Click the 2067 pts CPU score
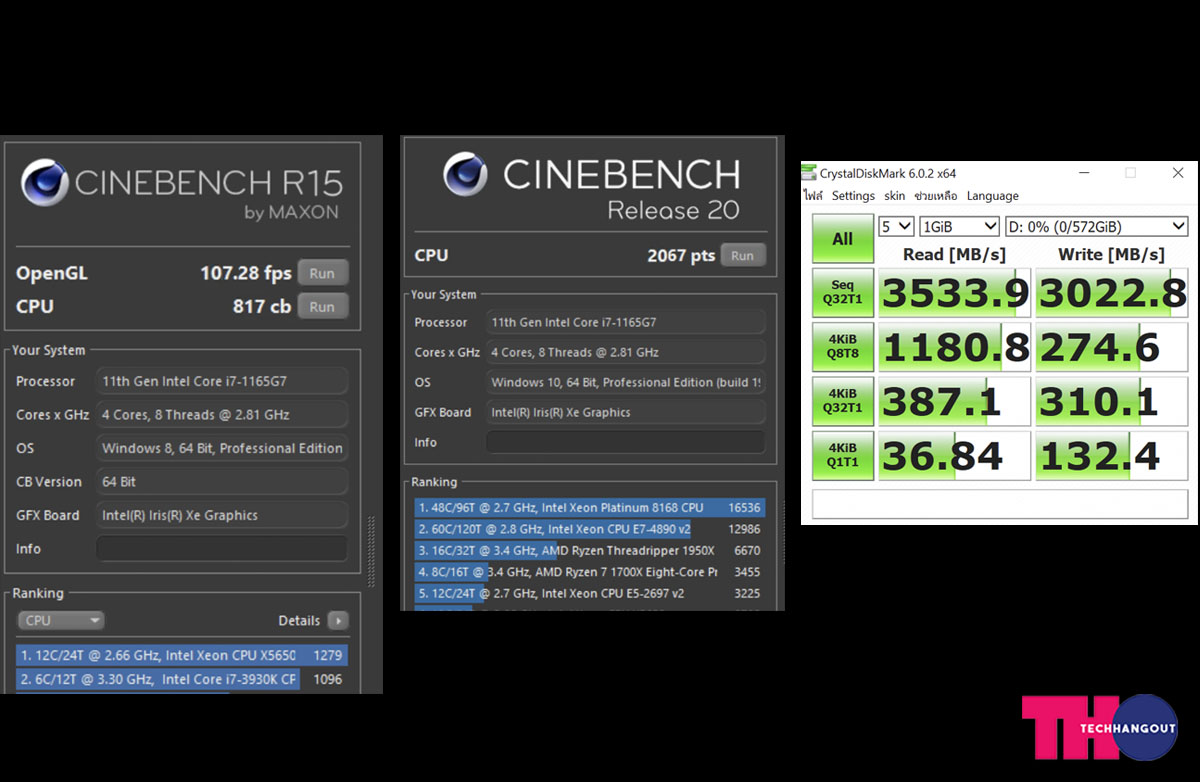 tap(681, 256)
